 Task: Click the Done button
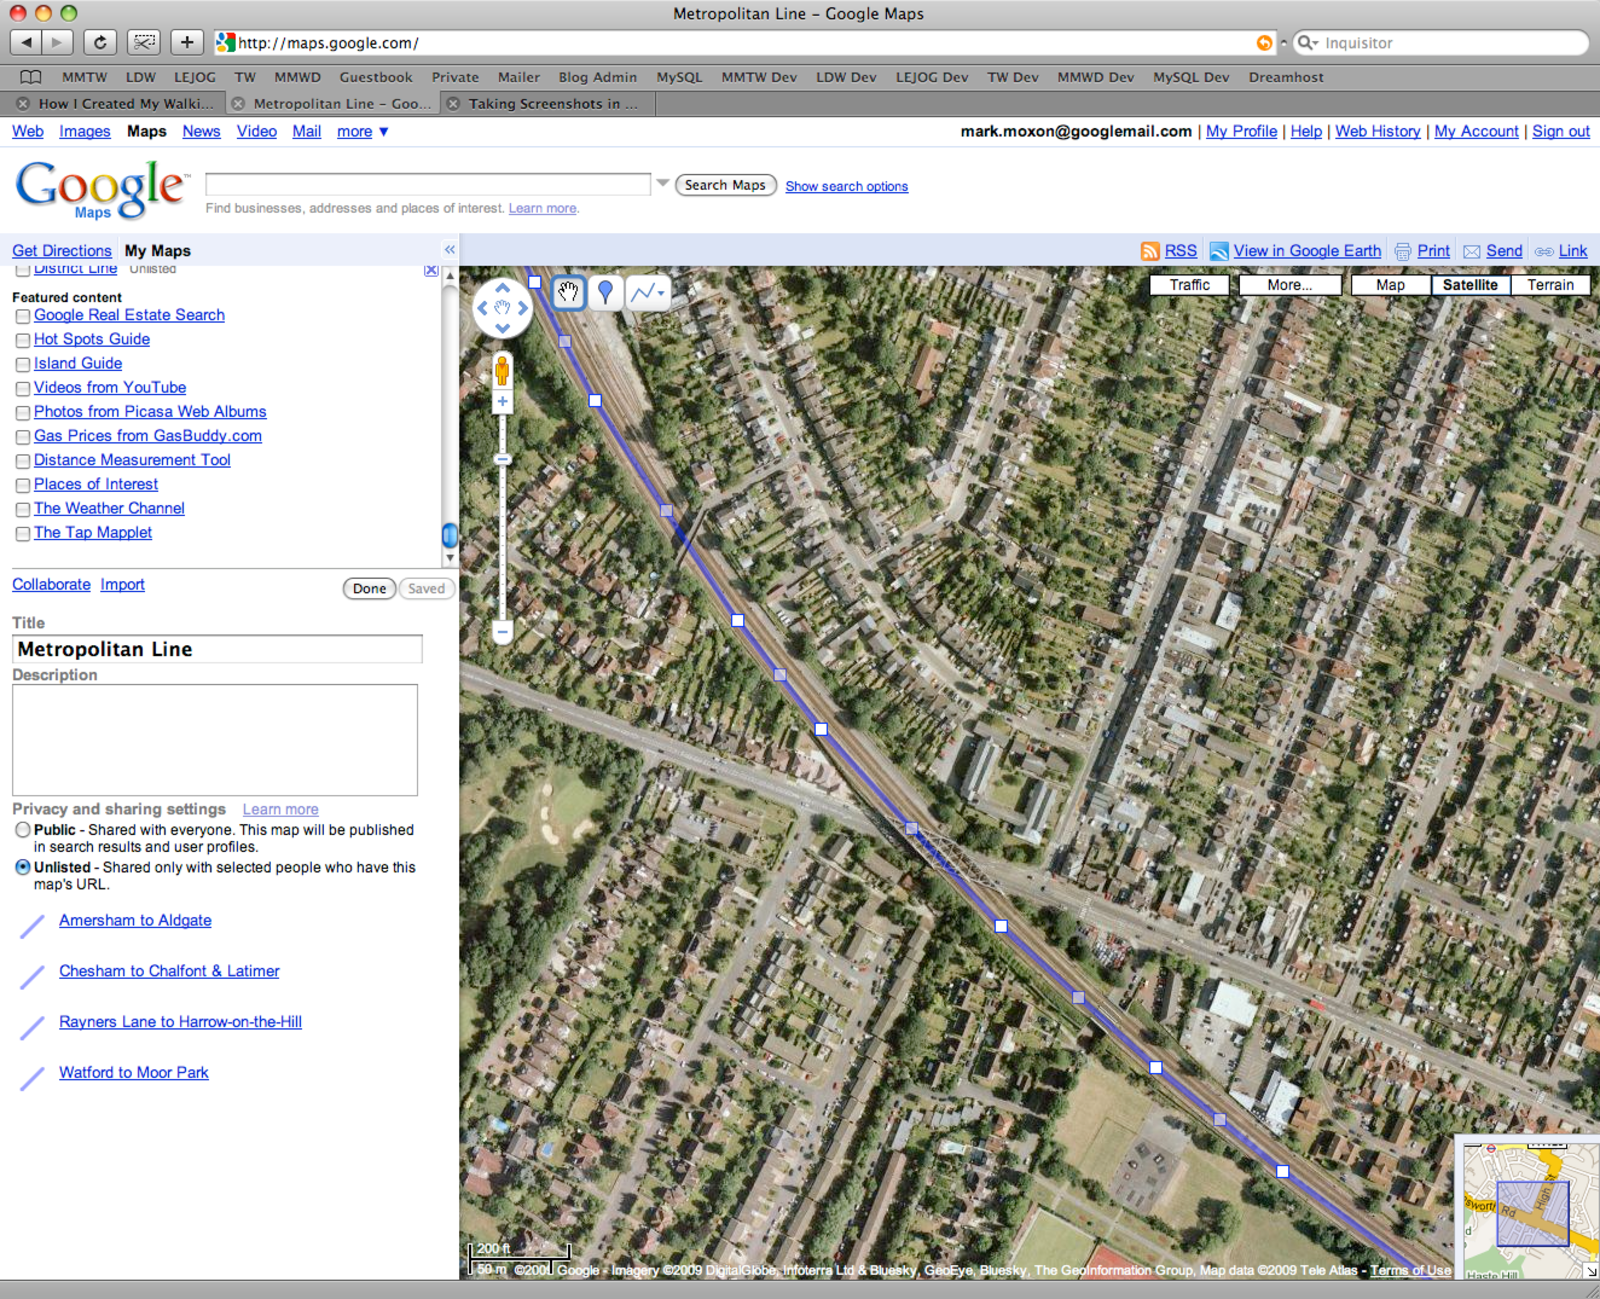369,589
